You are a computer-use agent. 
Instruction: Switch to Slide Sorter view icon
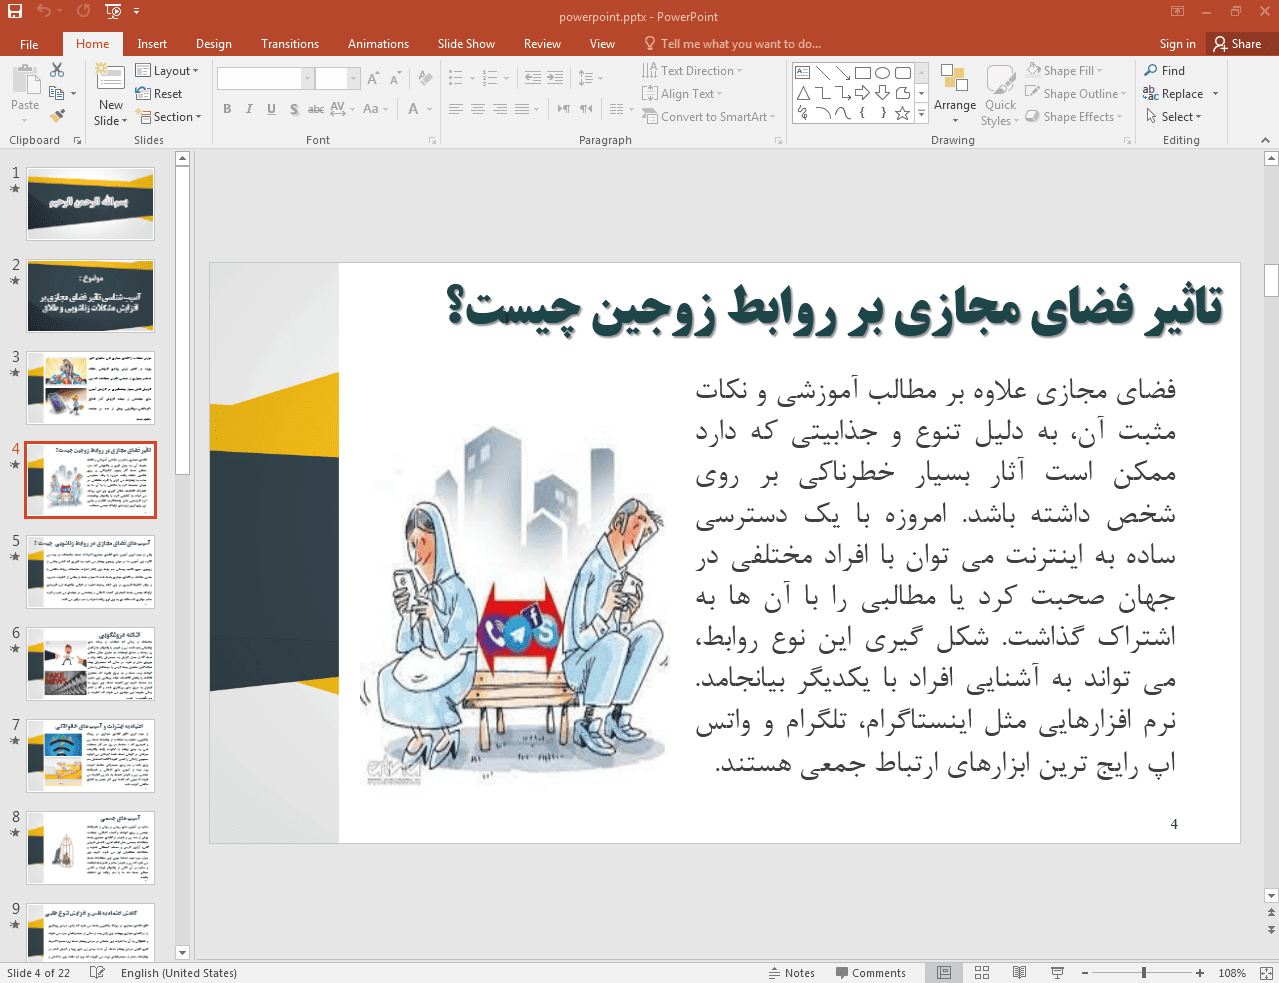click(x=982, y=973)
